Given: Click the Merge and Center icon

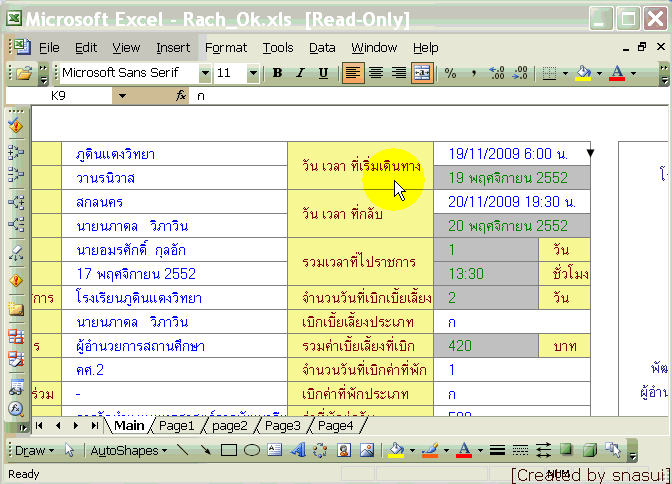Looking at the screenshot, I should pyautogui.click(x=421, y=73).
